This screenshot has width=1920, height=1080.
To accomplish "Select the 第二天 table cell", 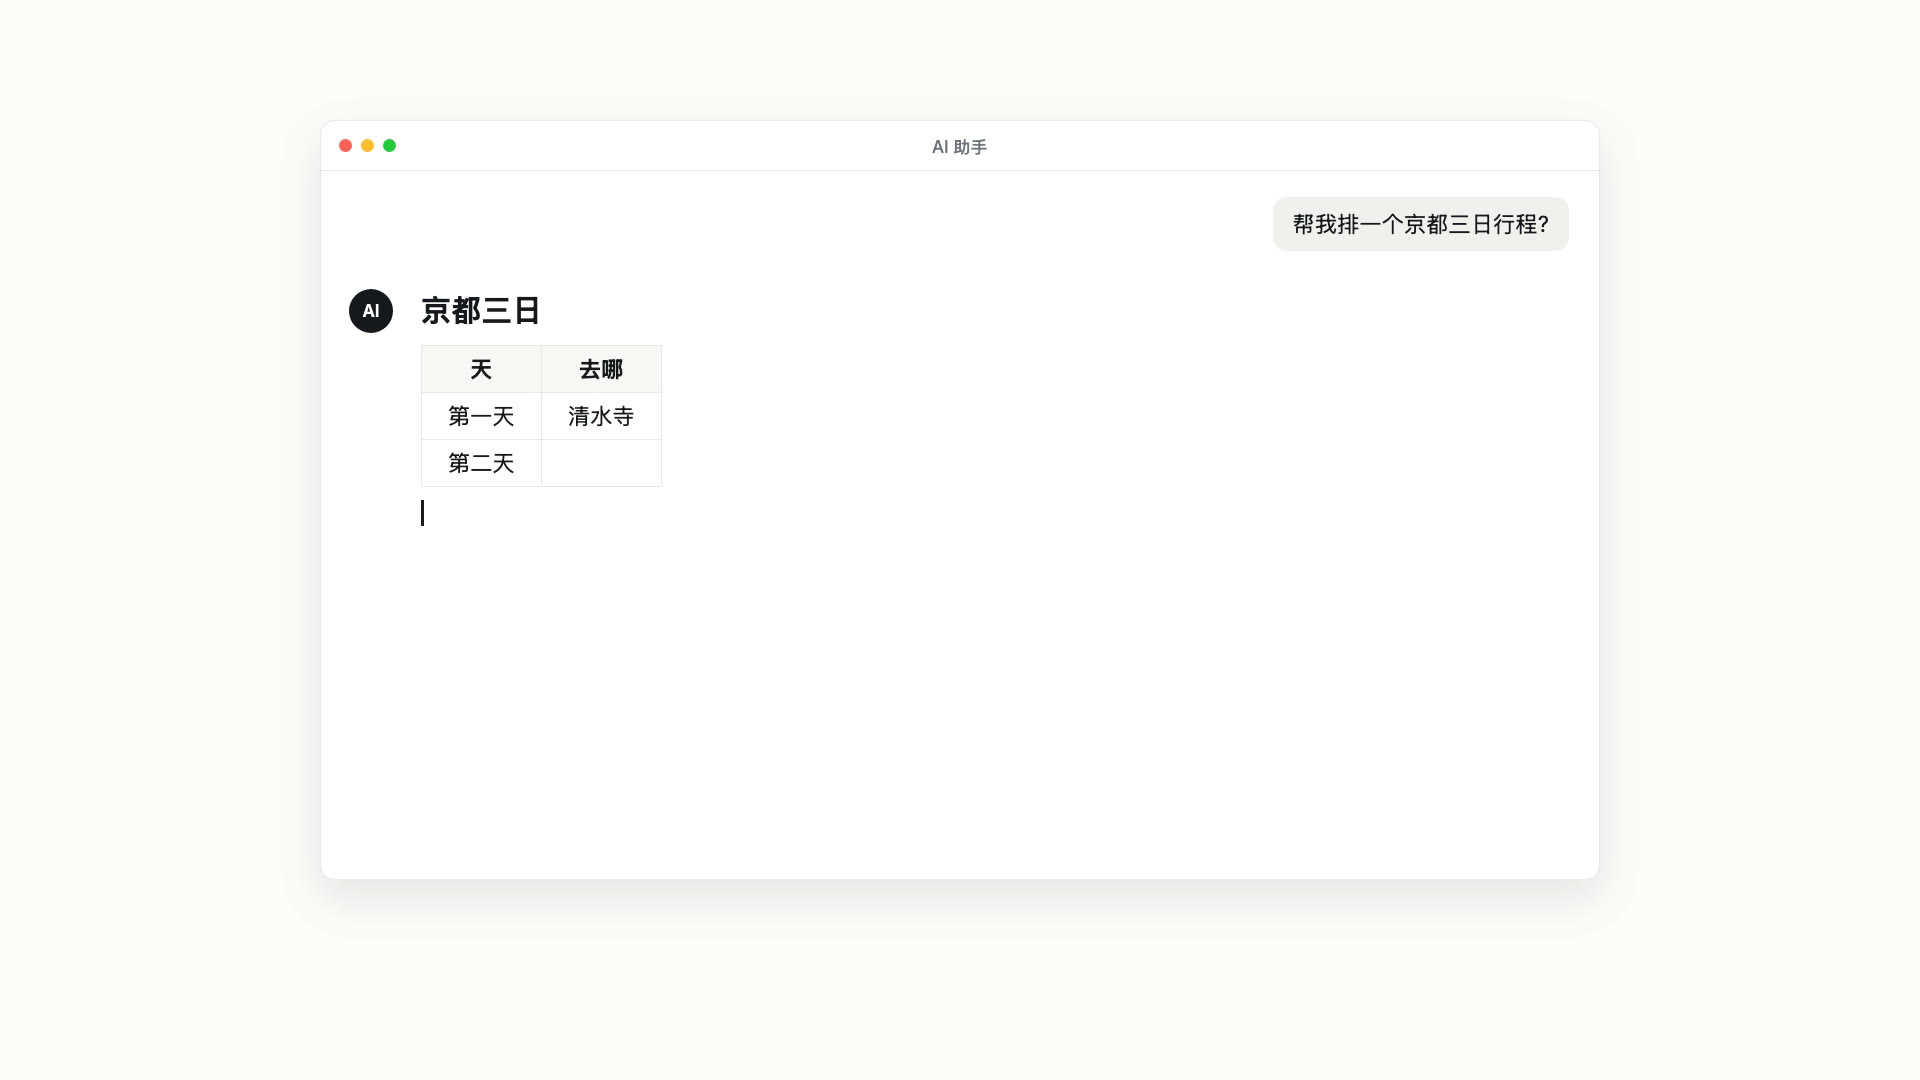I will 481,463.
